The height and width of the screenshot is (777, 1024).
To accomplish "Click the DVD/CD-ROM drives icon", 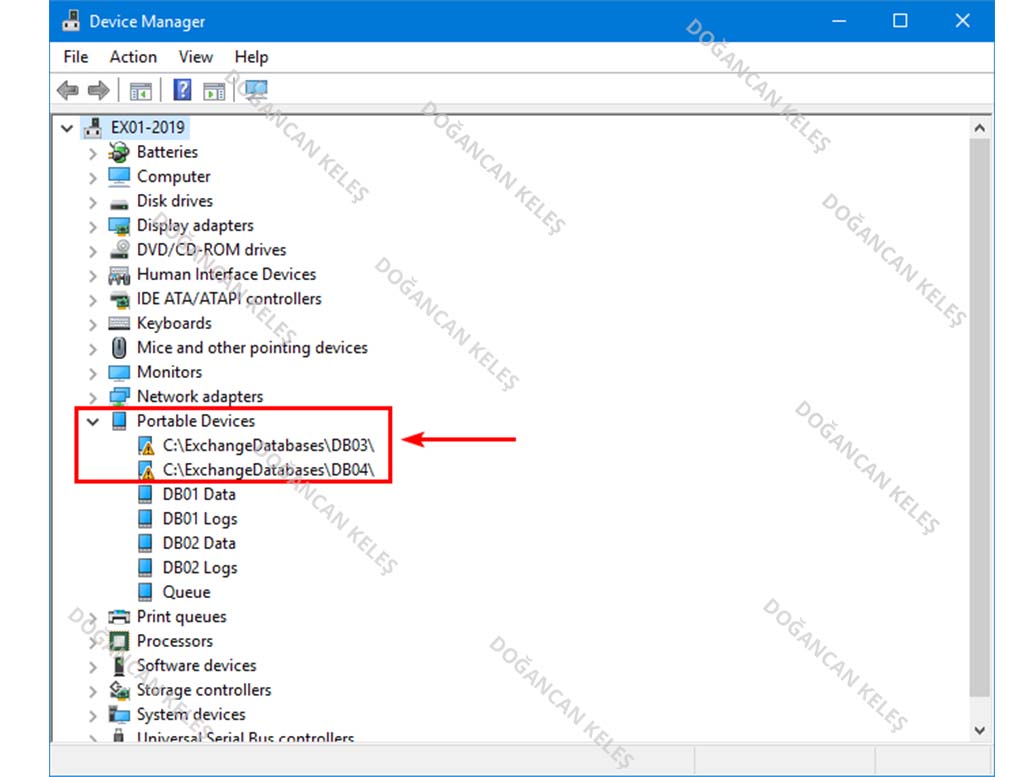I will (x=120, y=249).
